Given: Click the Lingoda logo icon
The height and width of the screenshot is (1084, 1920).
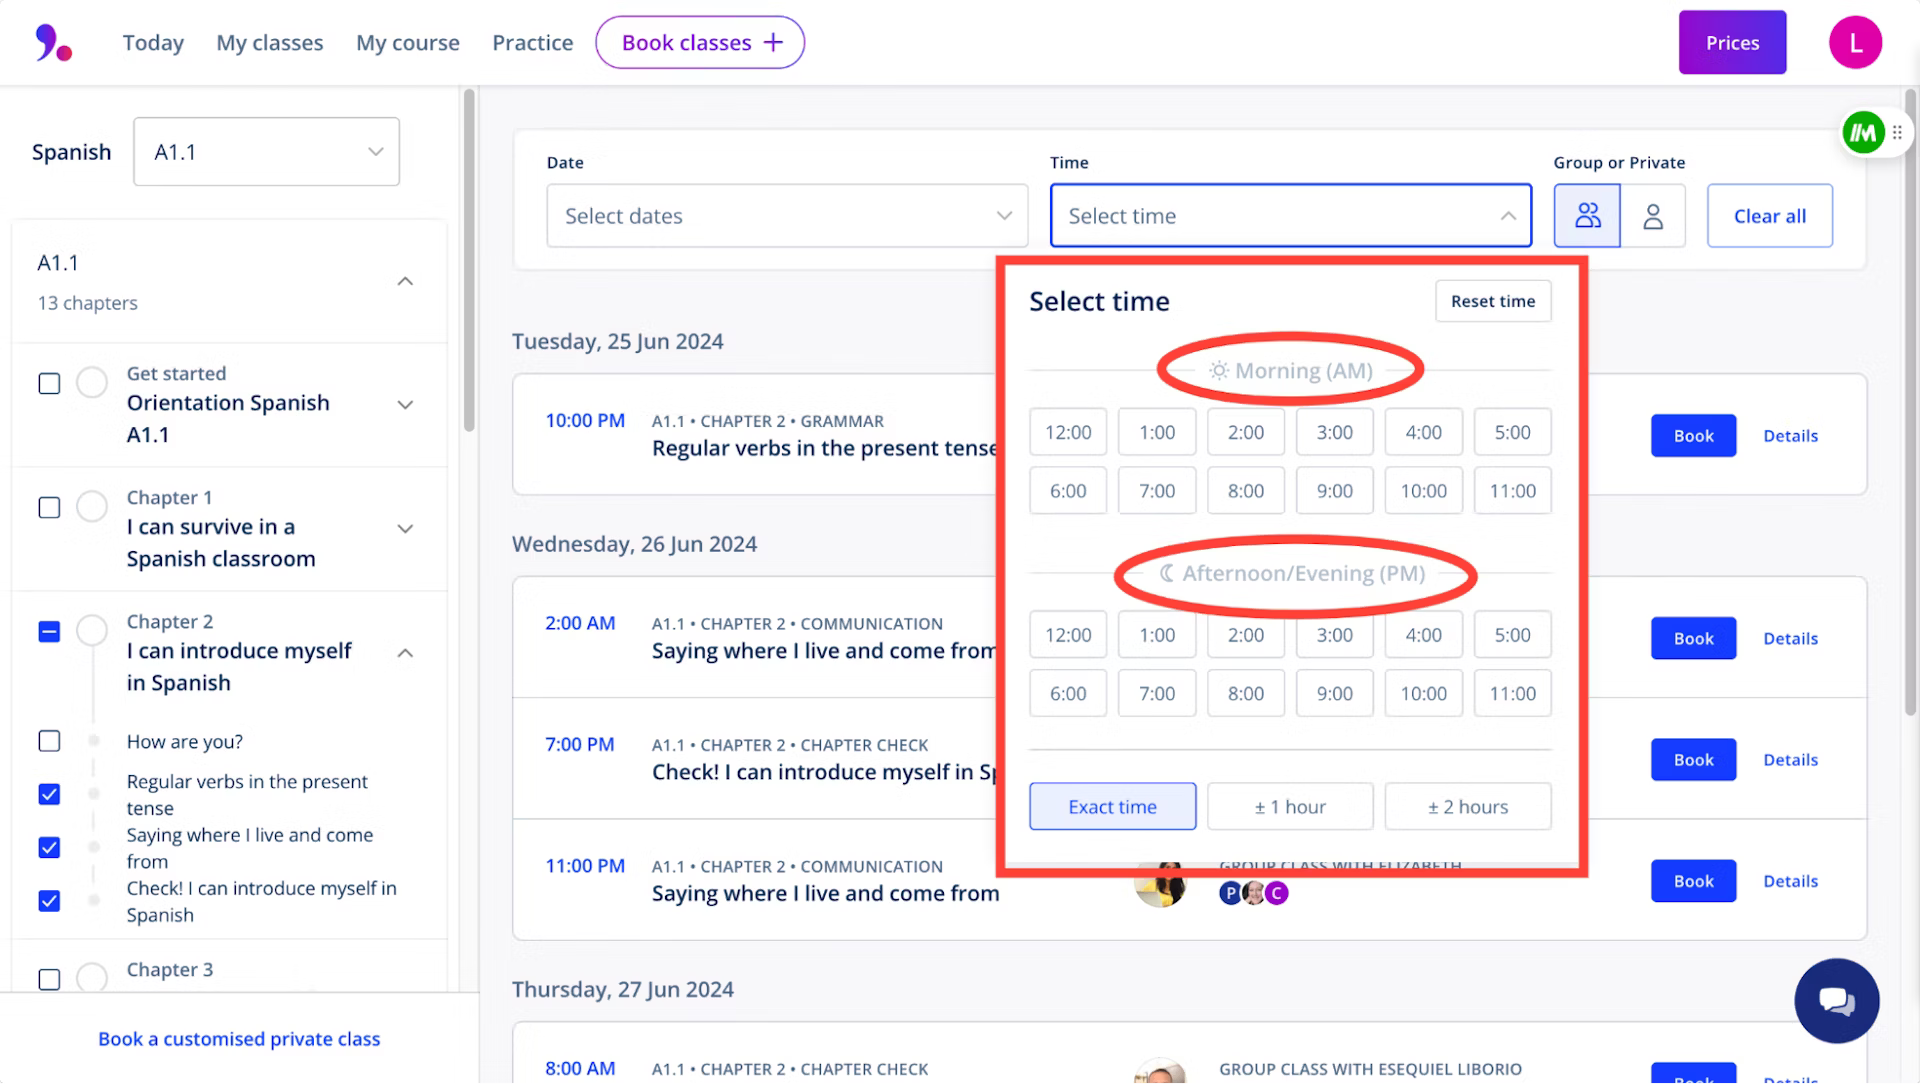Looking at the screenshot, I should pos(53,43).
